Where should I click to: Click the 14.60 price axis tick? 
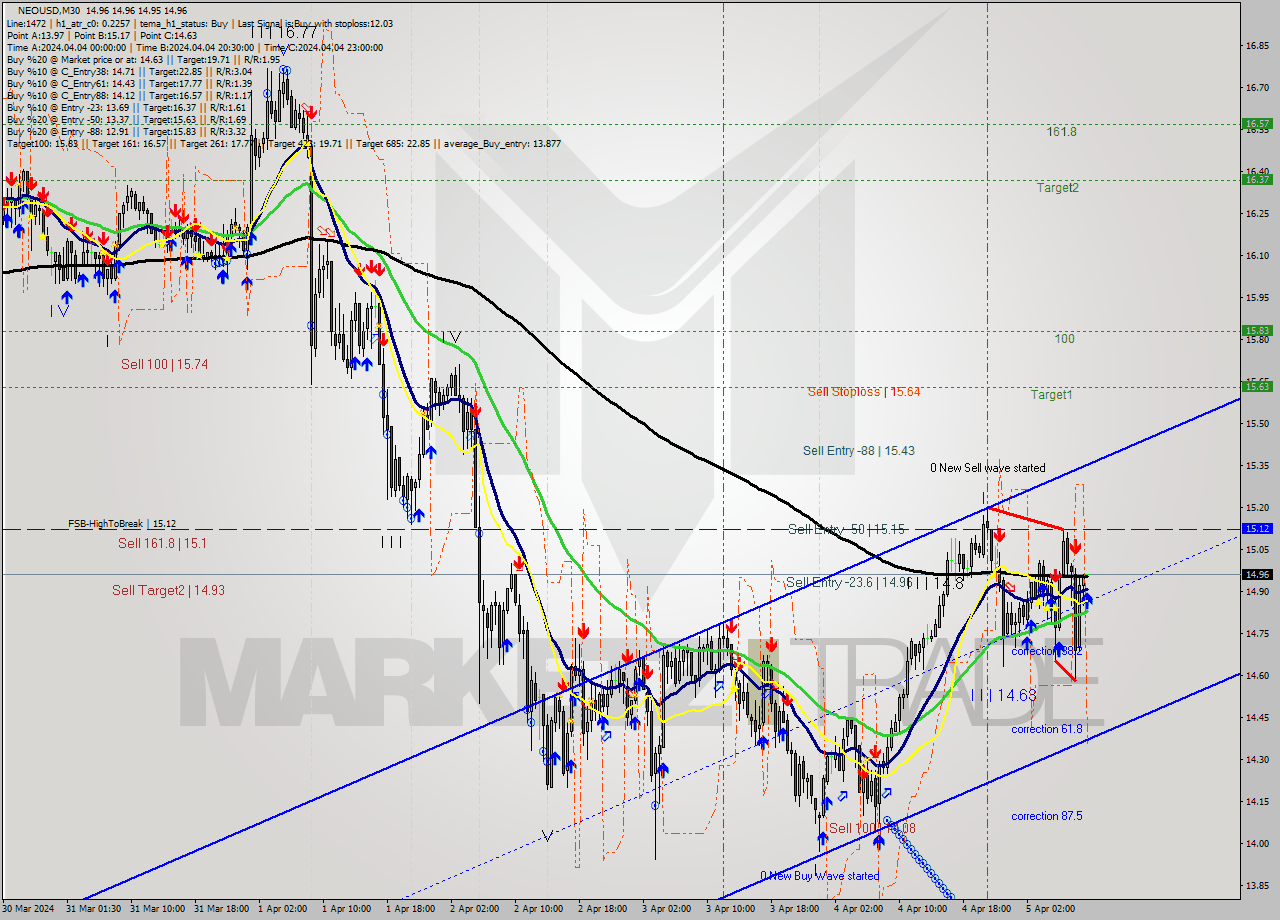coord(1257,675)
